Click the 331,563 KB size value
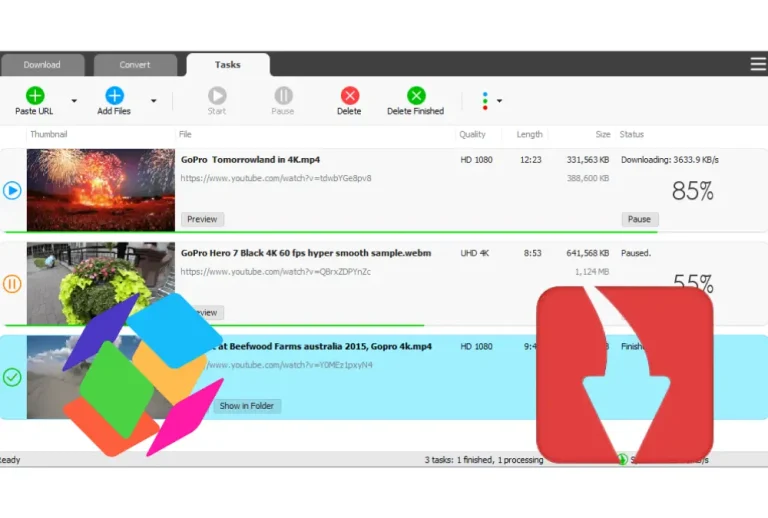The image size is (768, 518). pyautogui.click(x=588, y=160)
